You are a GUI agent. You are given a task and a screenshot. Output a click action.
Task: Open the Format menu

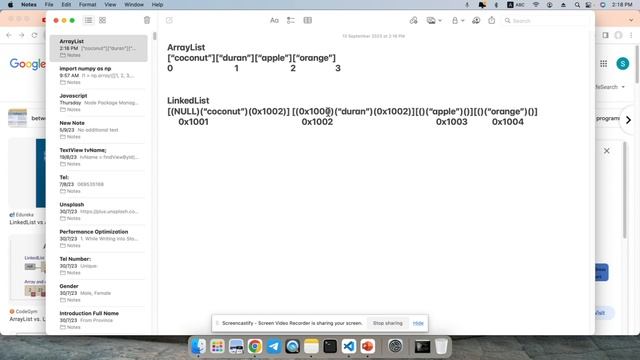tap(87, 4)
